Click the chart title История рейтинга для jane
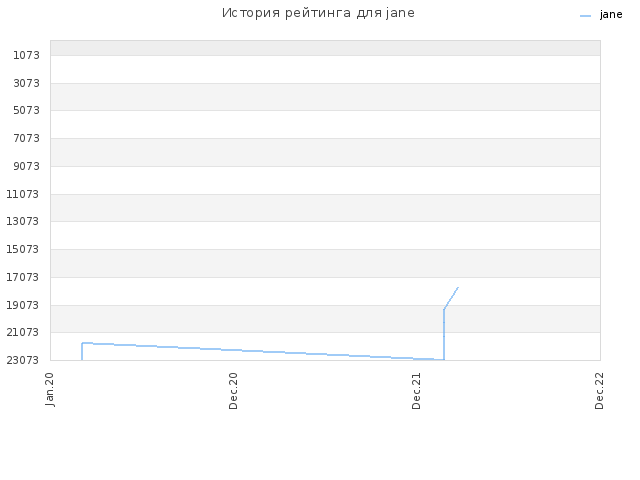This screenshot has height=480, width=640. pos(318,13)
